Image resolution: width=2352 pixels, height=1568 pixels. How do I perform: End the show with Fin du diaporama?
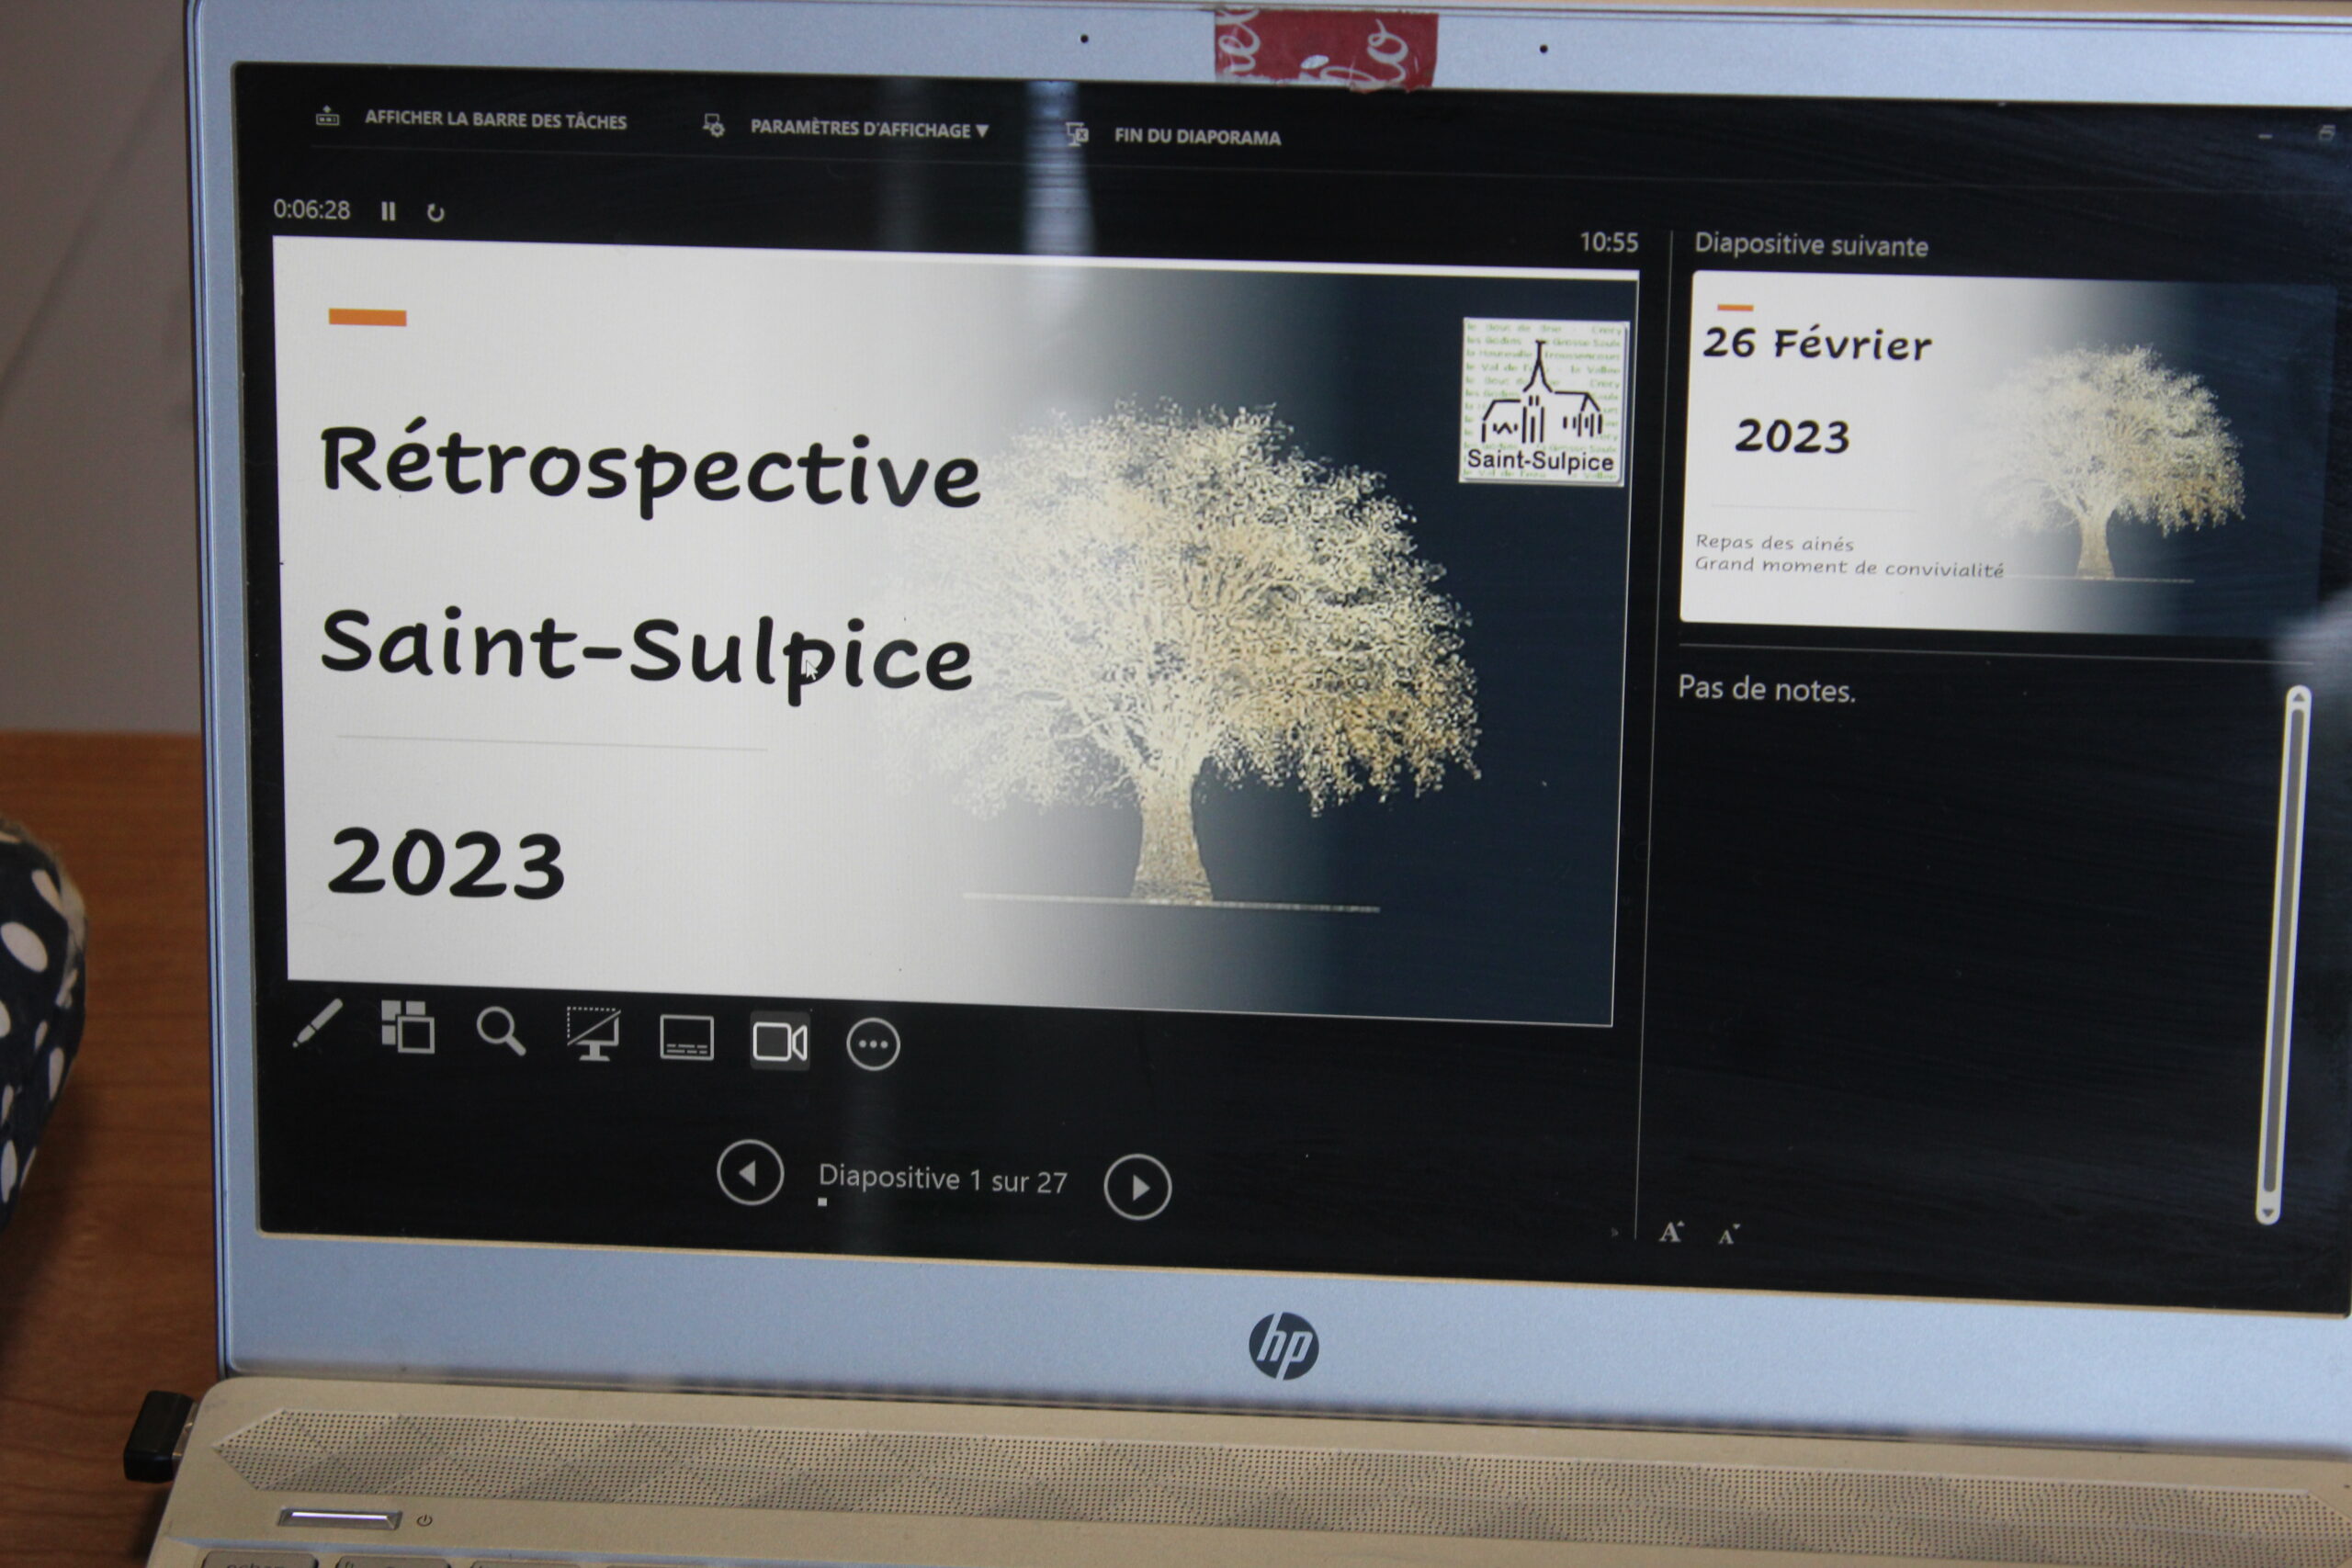[1197, 137]
